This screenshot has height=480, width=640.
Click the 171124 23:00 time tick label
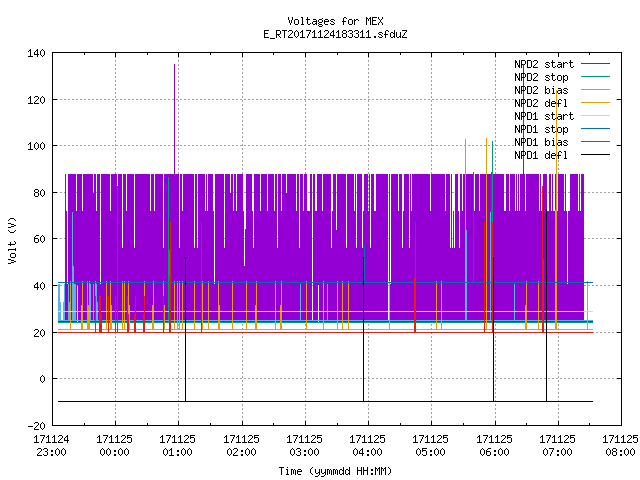[x=51, y=446]
